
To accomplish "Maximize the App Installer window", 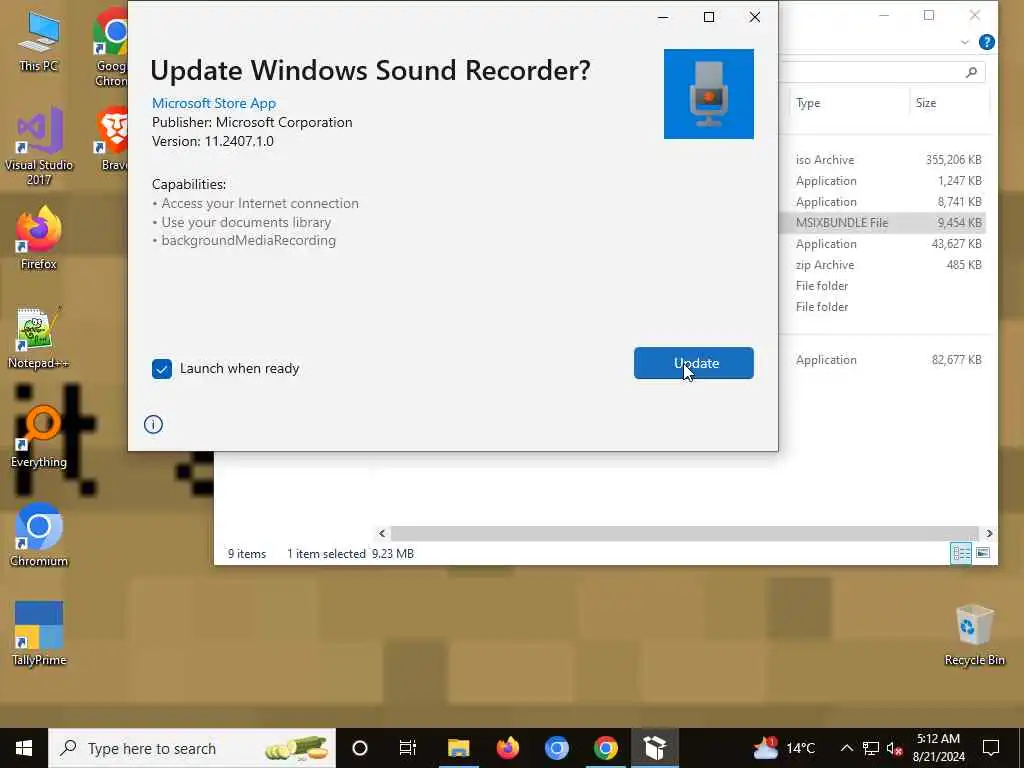I will (709, 17).
